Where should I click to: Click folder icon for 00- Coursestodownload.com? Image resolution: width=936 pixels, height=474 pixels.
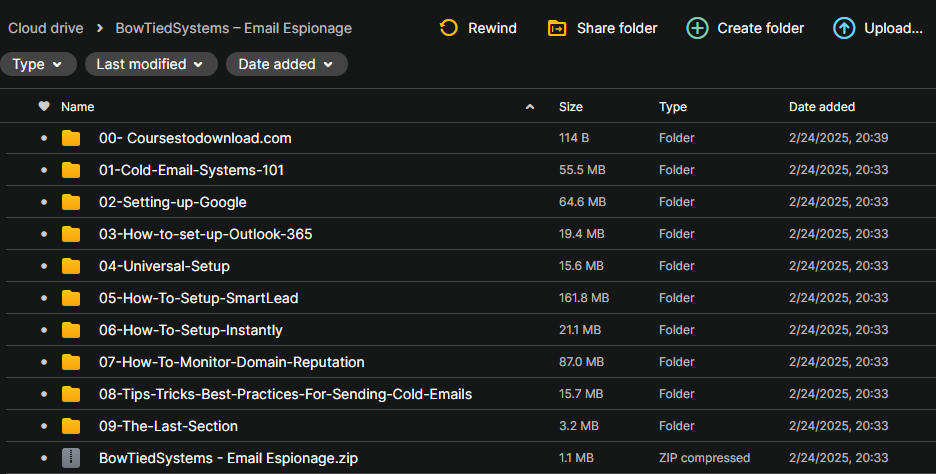tap(71, 138)
